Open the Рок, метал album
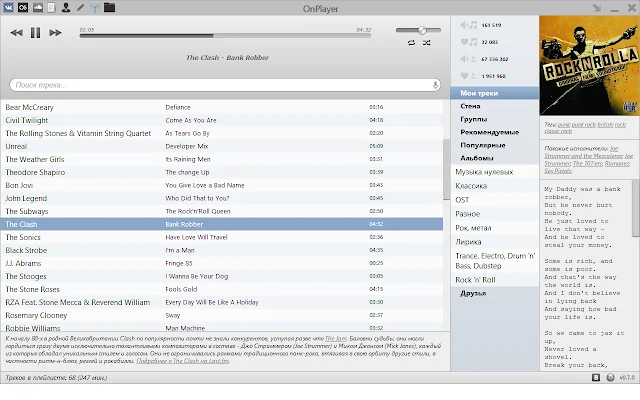This screenshot has height=400, width=640. (495, 228)
